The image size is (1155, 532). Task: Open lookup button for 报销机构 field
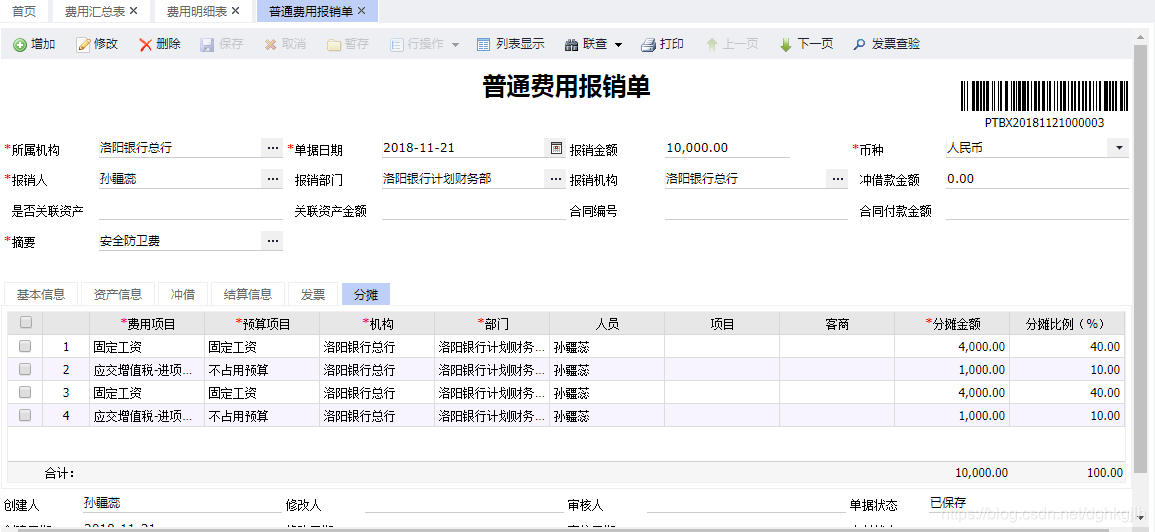[838, 178]
